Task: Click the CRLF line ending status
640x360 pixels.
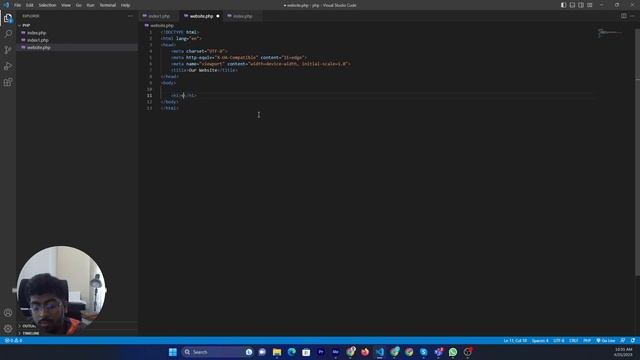Action: [x=573, y=340]
